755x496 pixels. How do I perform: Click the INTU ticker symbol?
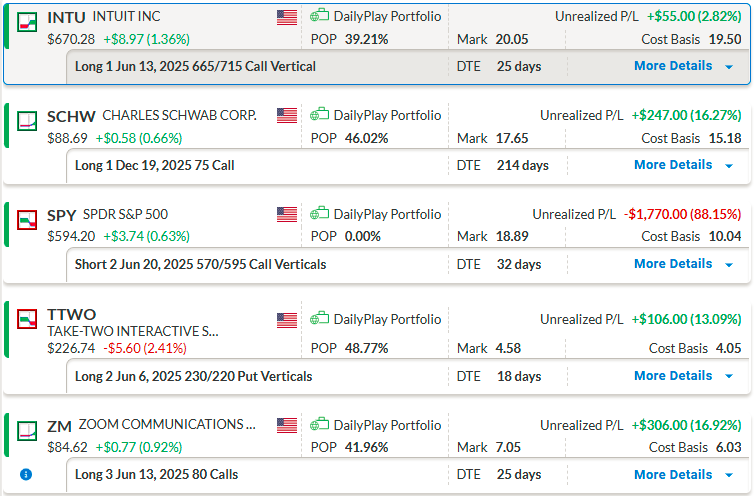66,18
